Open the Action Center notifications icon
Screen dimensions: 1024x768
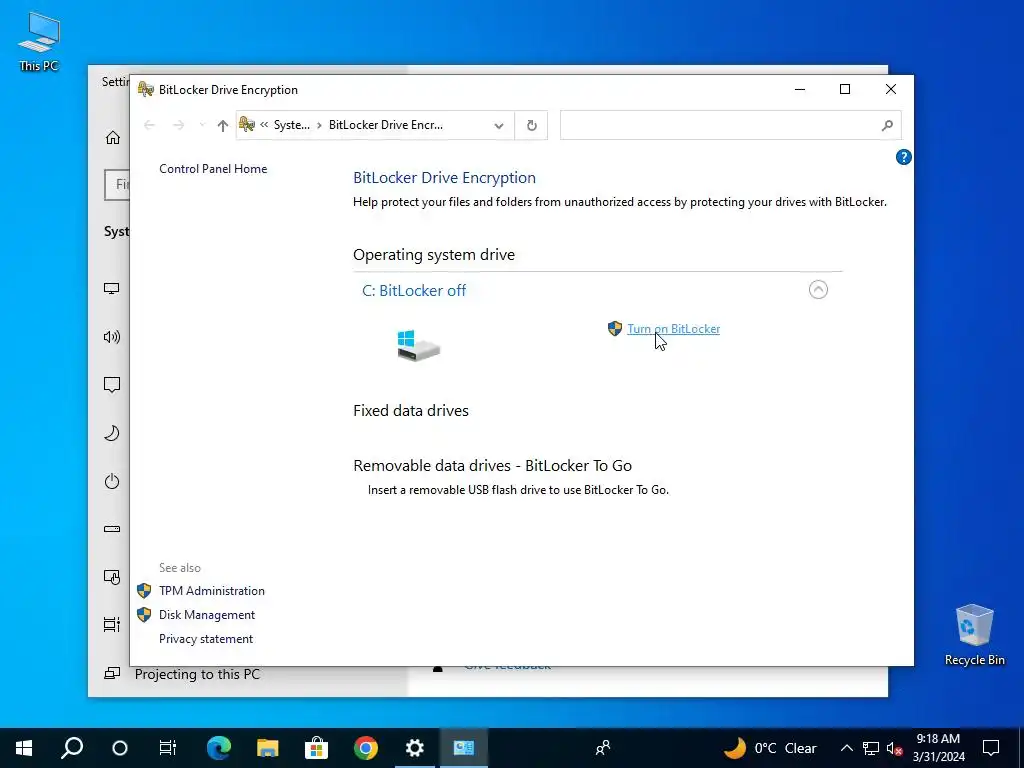pyautogui.click(x=991, y=748)
